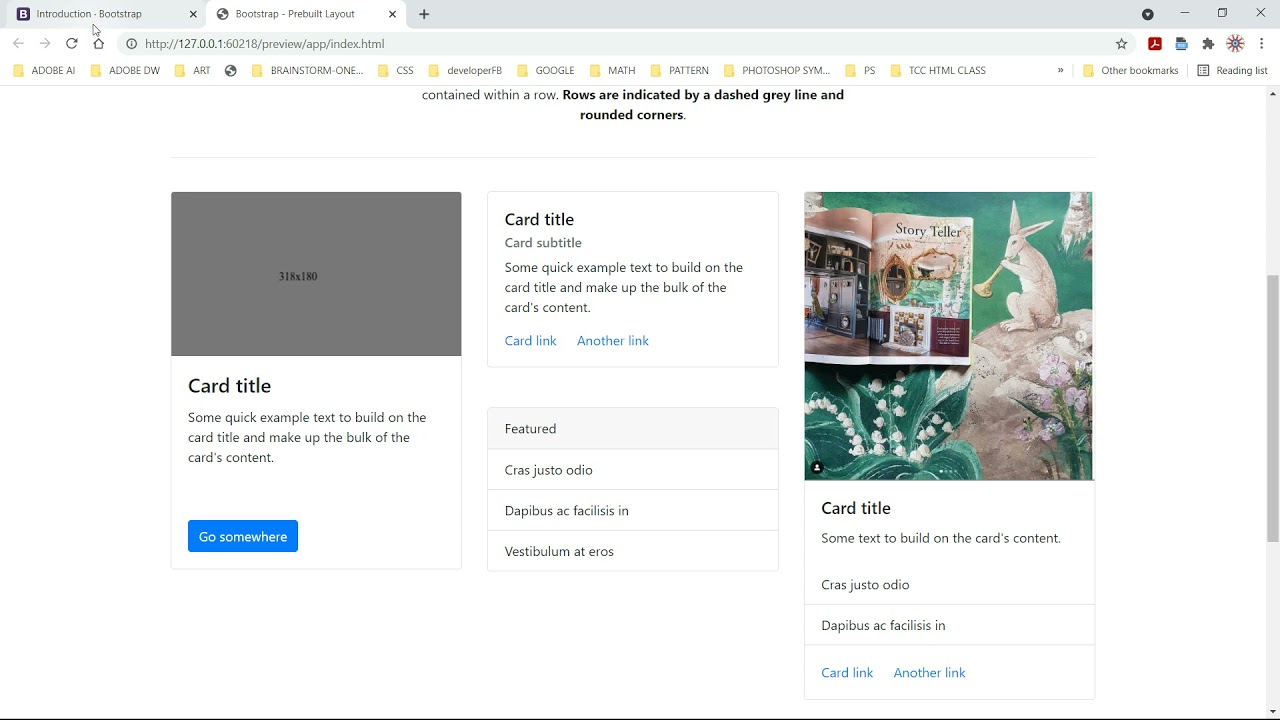This screenshot has height=720, width=1280.
Task: Close the Introduction - Bootstrap tab
Action: (193, 14)
